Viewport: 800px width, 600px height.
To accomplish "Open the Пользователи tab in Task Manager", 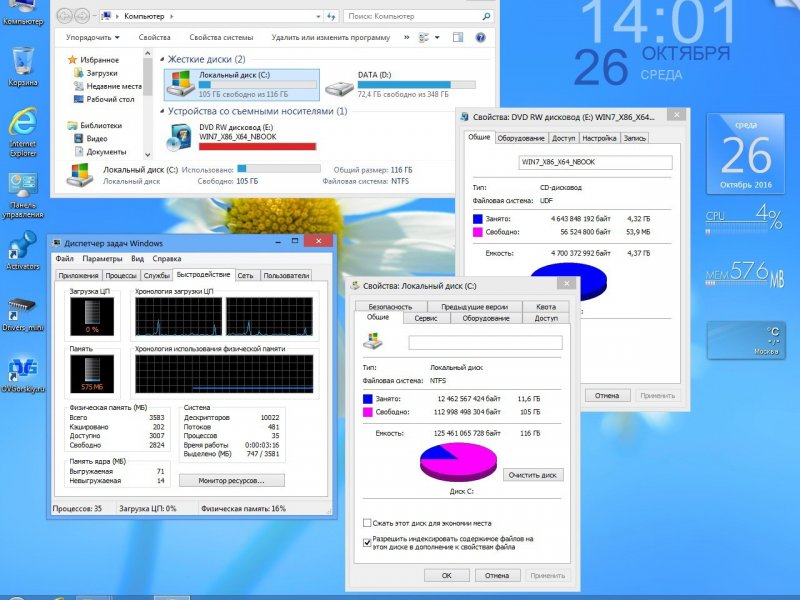I will click(x=286, y=276).
